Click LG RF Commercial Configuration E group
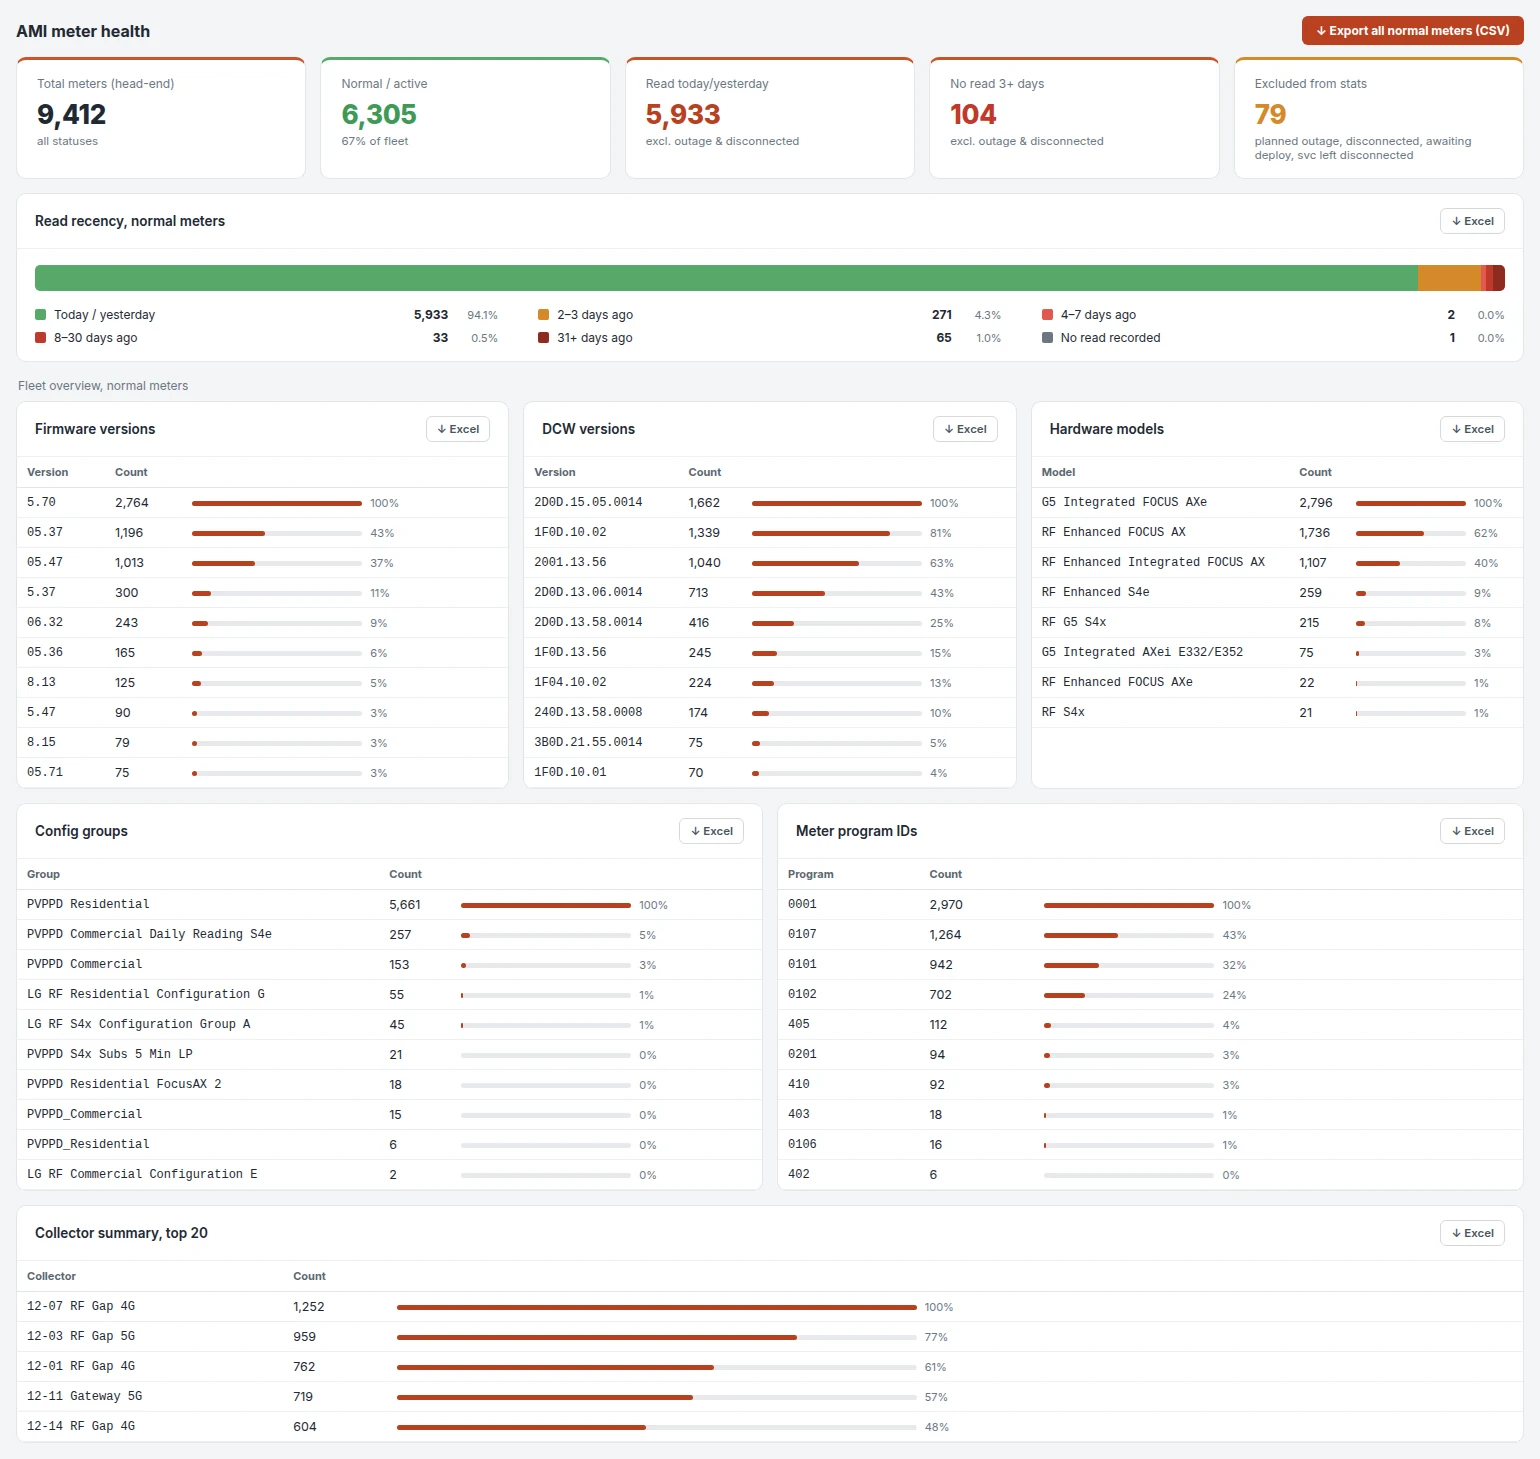Image resolution: width=1540 pixels, height=1459 pixels. (389, 1175)
